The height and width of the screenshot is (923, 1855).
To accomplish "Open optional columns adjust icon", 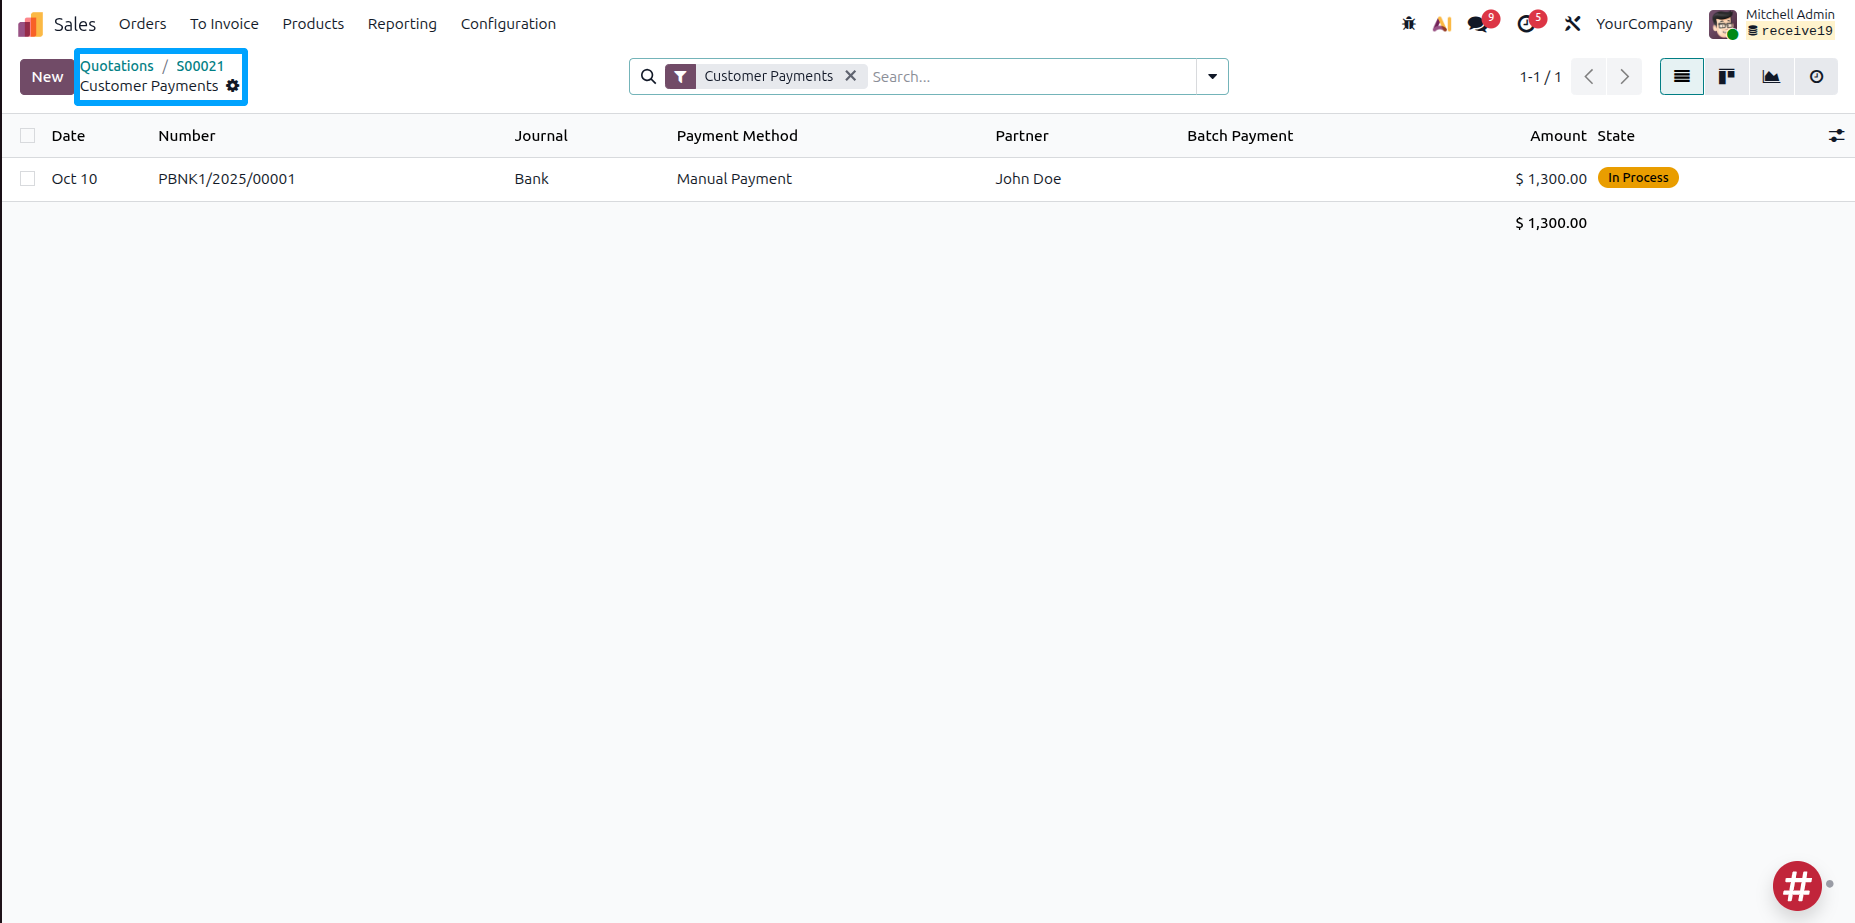I will (x=1836, y=136).
